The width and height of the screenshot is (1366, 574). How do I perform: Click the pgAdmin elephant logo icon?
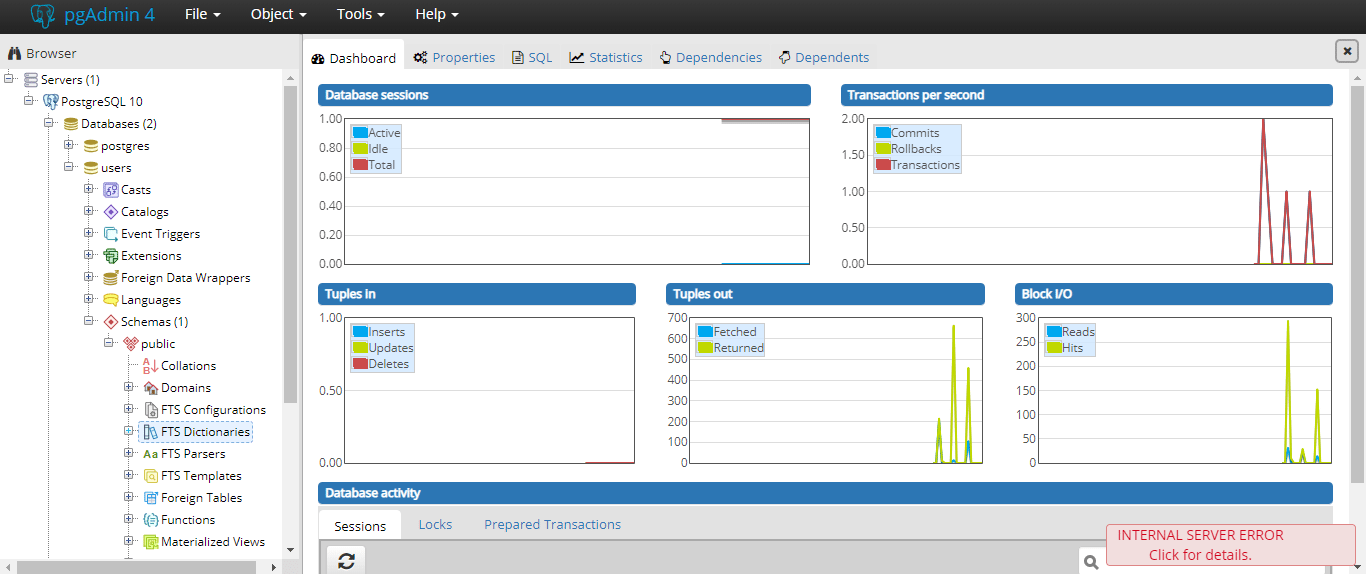(x=43, y=15)
